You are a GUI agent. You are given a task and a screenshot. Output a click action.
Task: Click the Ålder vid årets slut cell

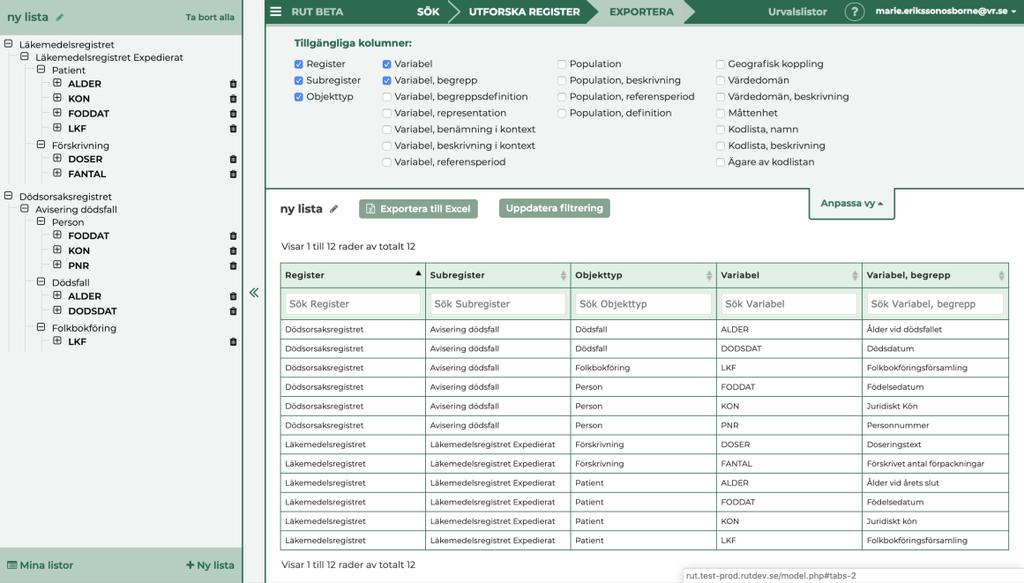coord(935,483)
